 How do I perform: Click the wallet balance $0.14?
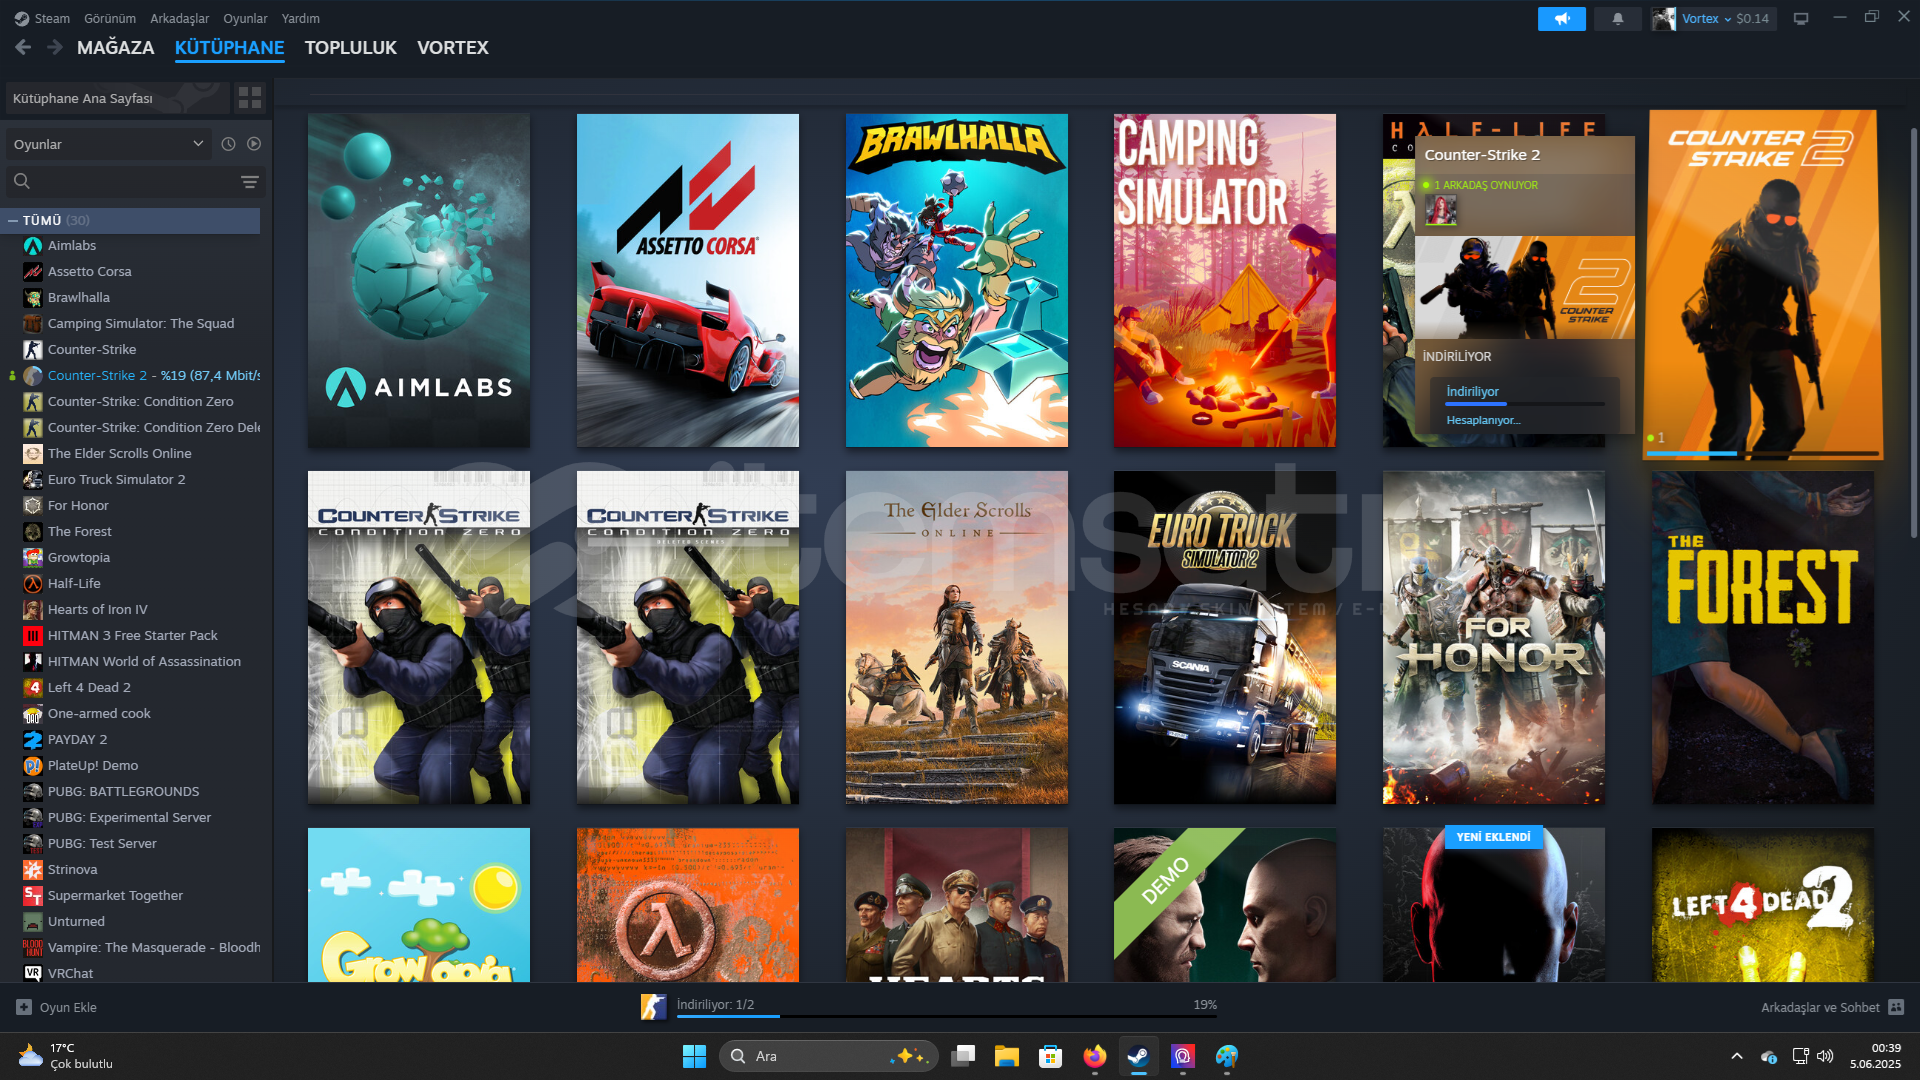[1752, 18]
